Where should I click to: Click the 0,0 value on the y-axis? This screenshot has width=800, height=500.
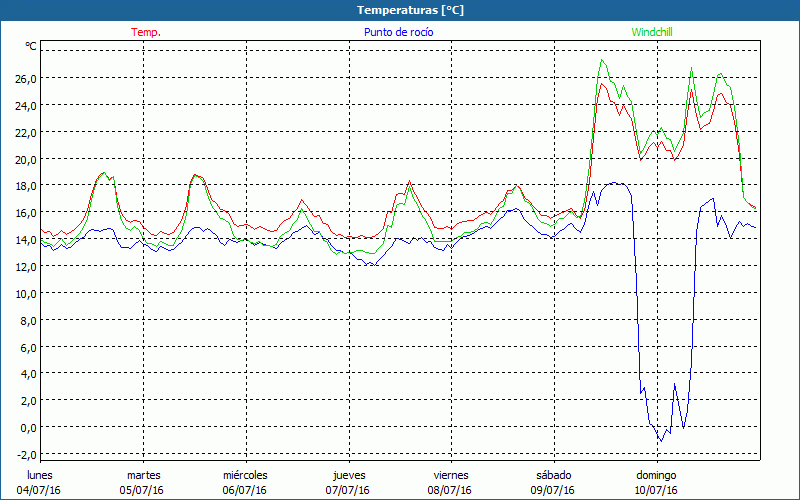pyautogui.click(x=27, y=428)
